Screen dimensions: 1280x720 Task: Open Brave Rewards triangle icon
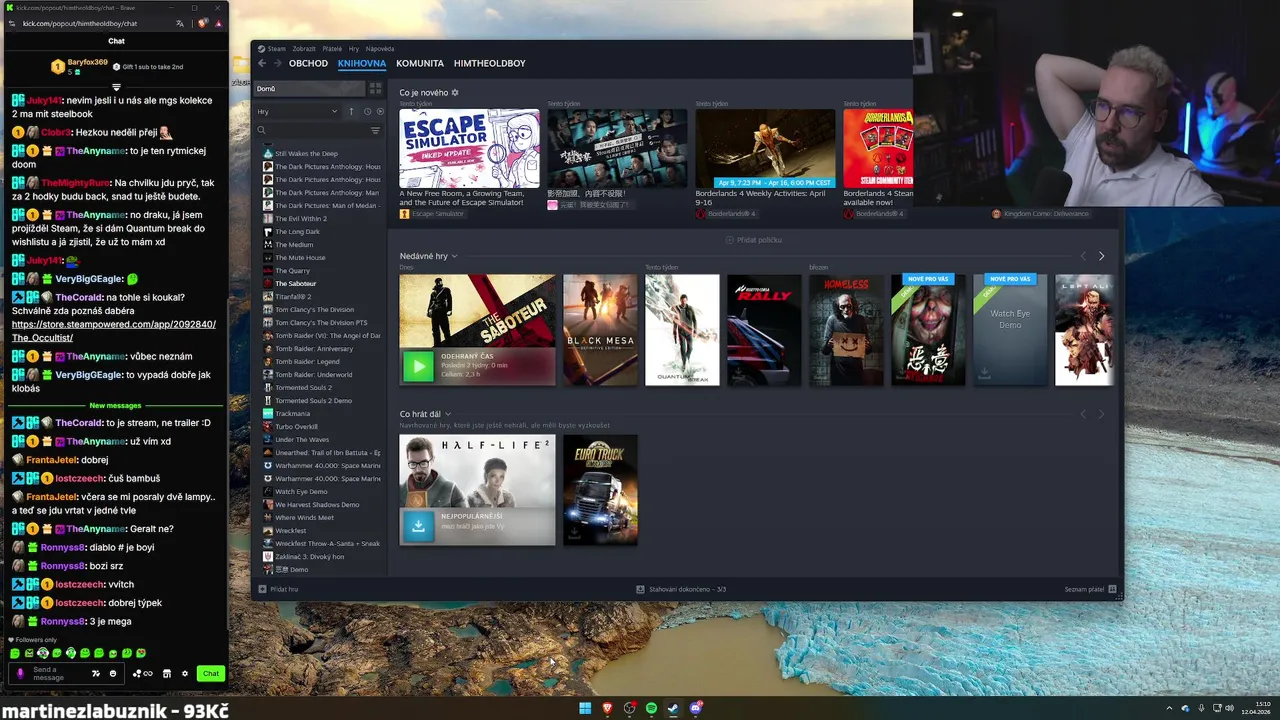[219, 23]
